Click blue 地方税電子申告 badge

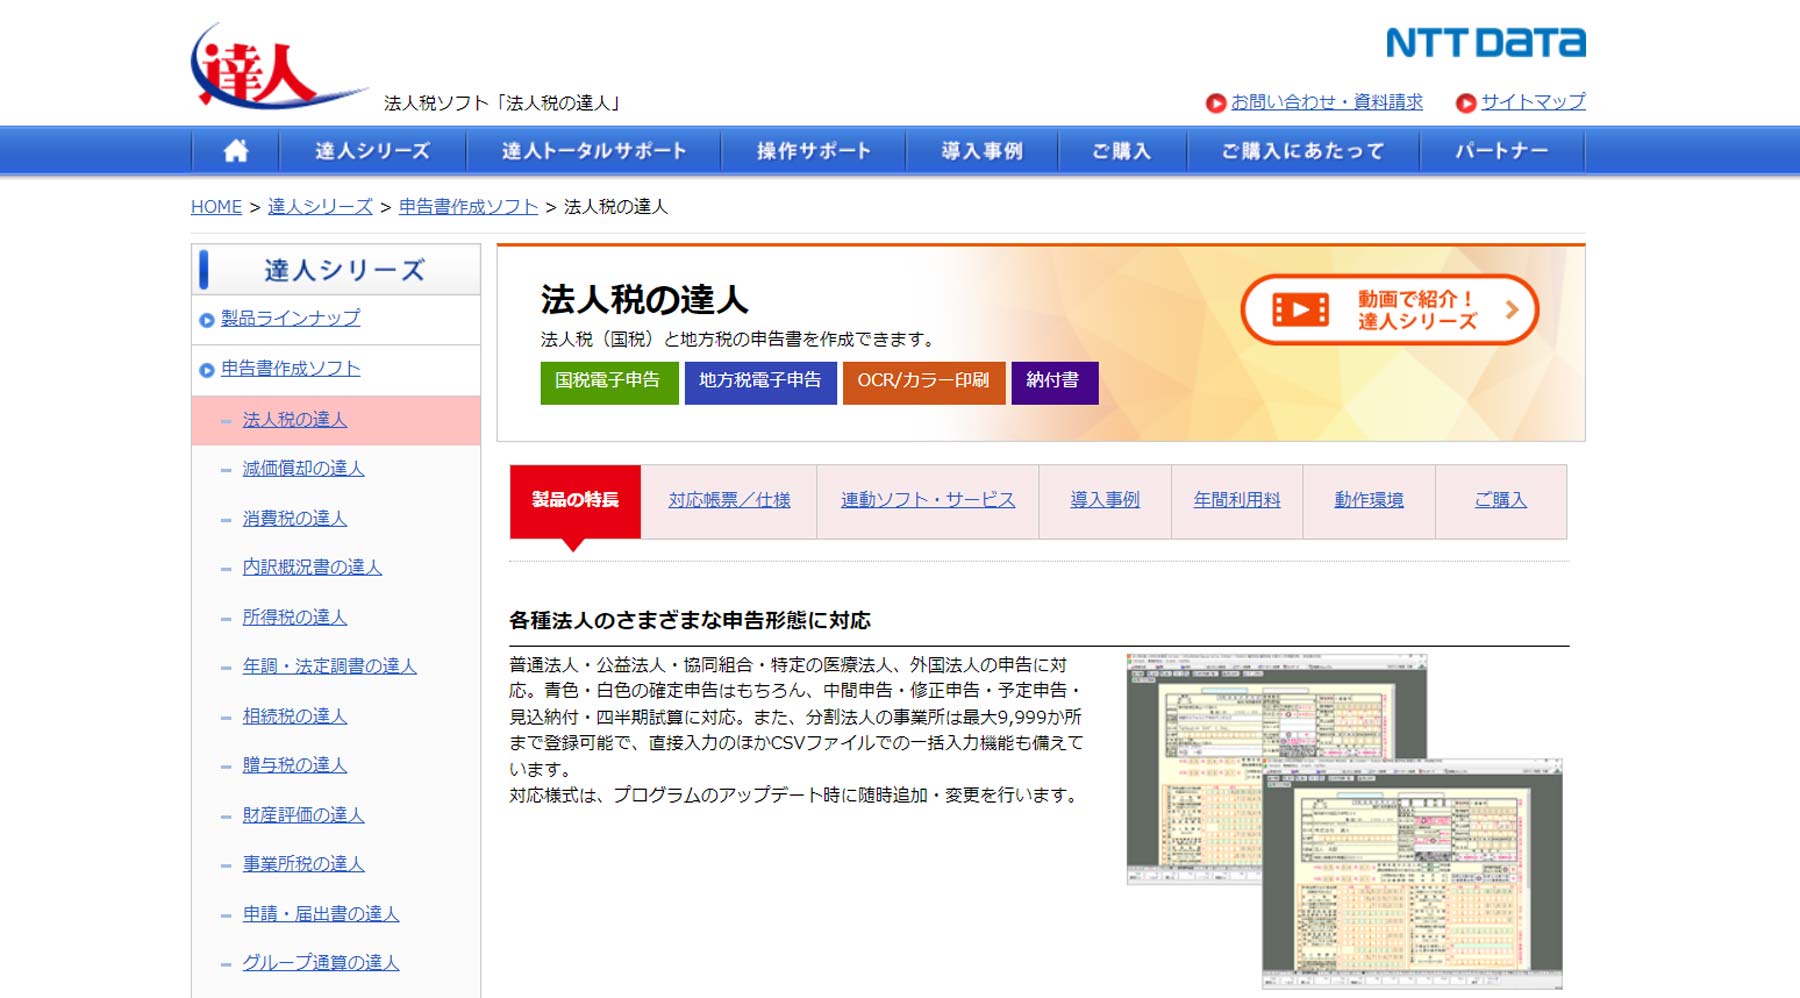(760, 383)
